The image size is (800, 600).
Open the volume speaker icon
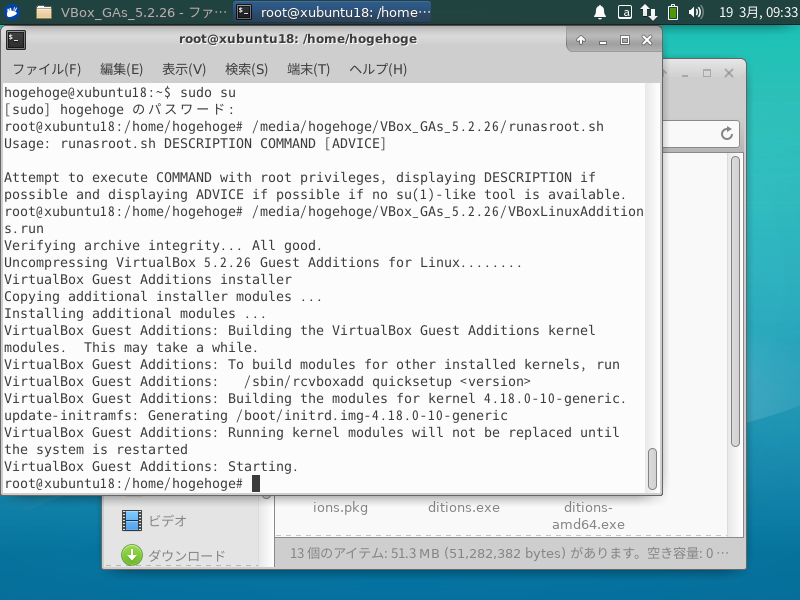(x=695, y=12)
